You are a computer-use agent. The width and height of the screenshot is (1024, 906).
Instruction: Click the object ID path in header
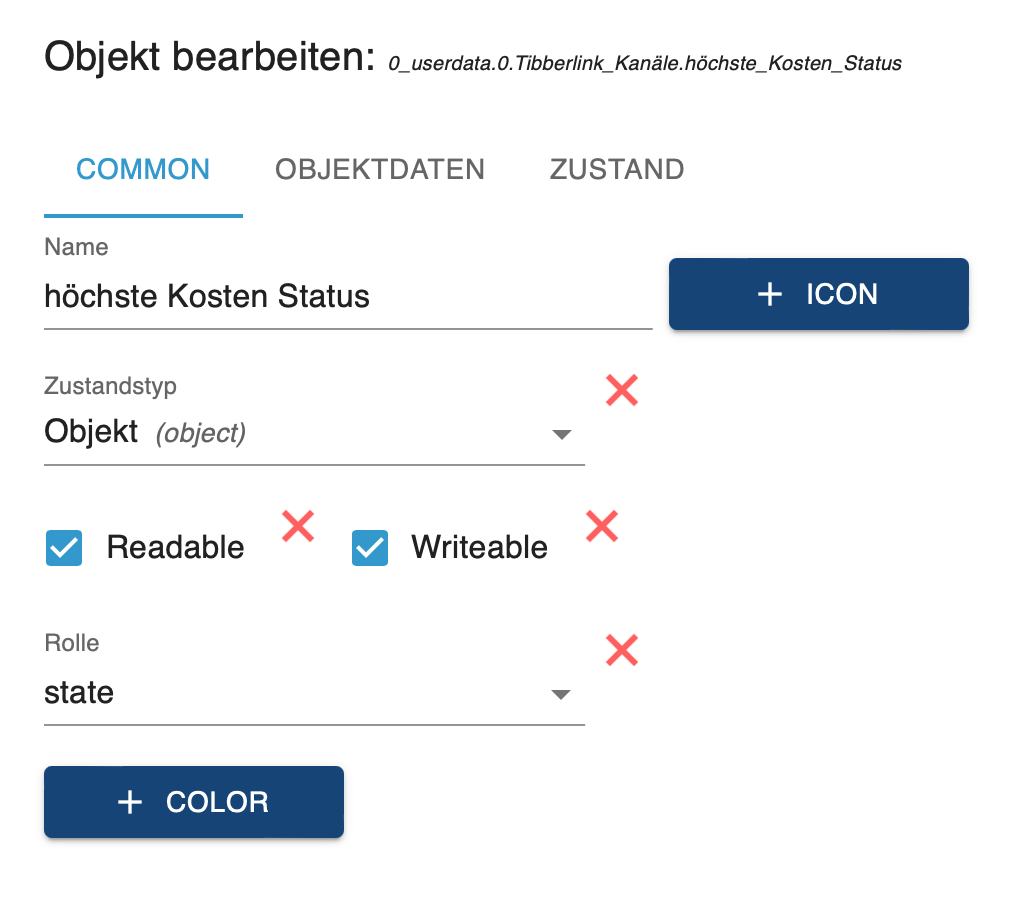tap(645, 64)
